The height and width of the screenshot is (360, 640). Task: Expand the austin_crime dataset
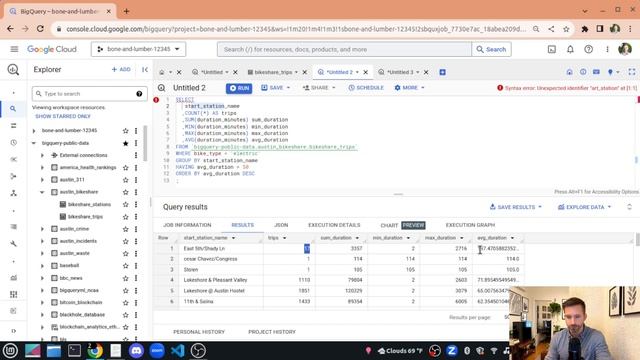[x=42, y=229]
